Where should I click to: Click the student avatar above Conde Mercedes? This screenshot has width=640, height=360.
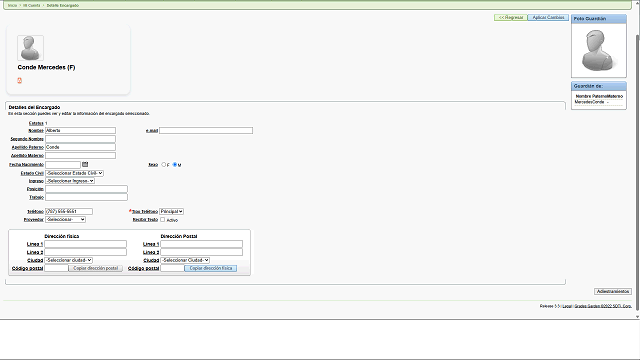[30, 48]
